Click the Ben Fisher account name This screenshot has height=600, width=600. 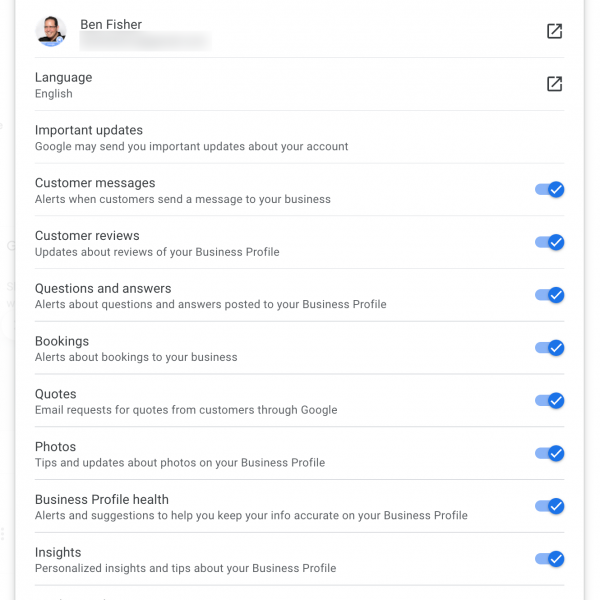(111, 24)
